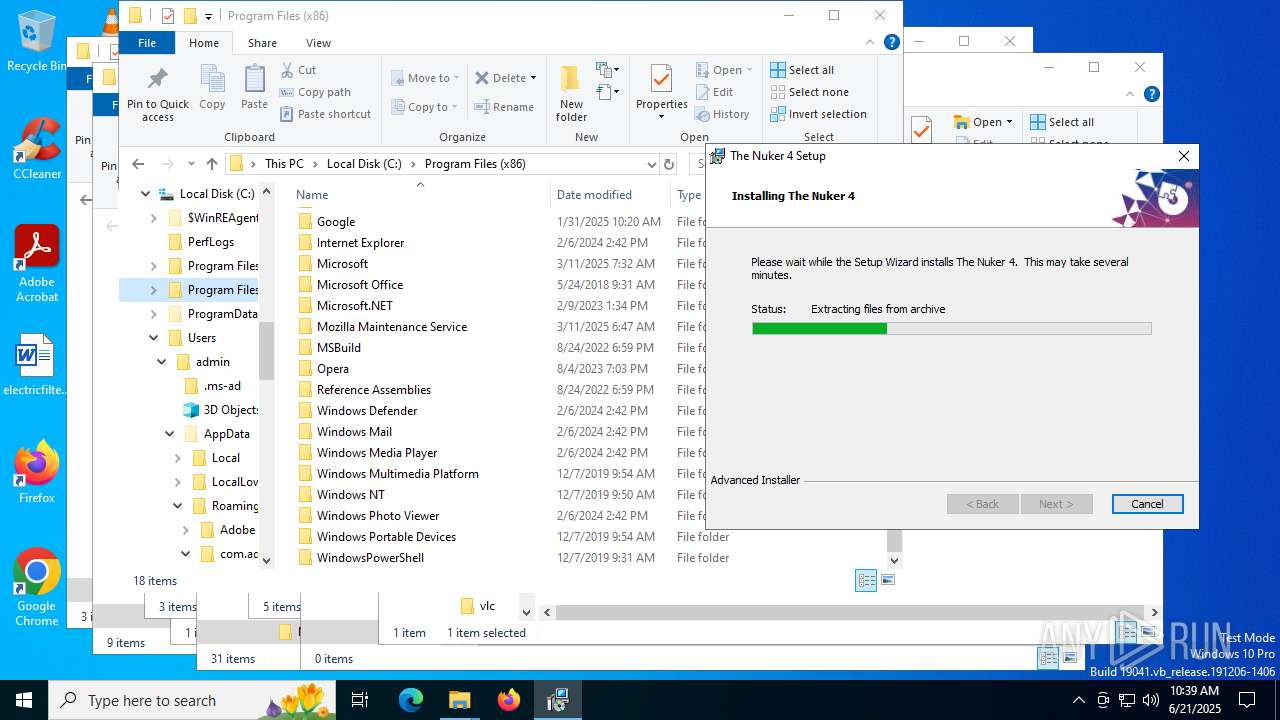Select the WindowsPowerShell folder

tap(370, 558)
